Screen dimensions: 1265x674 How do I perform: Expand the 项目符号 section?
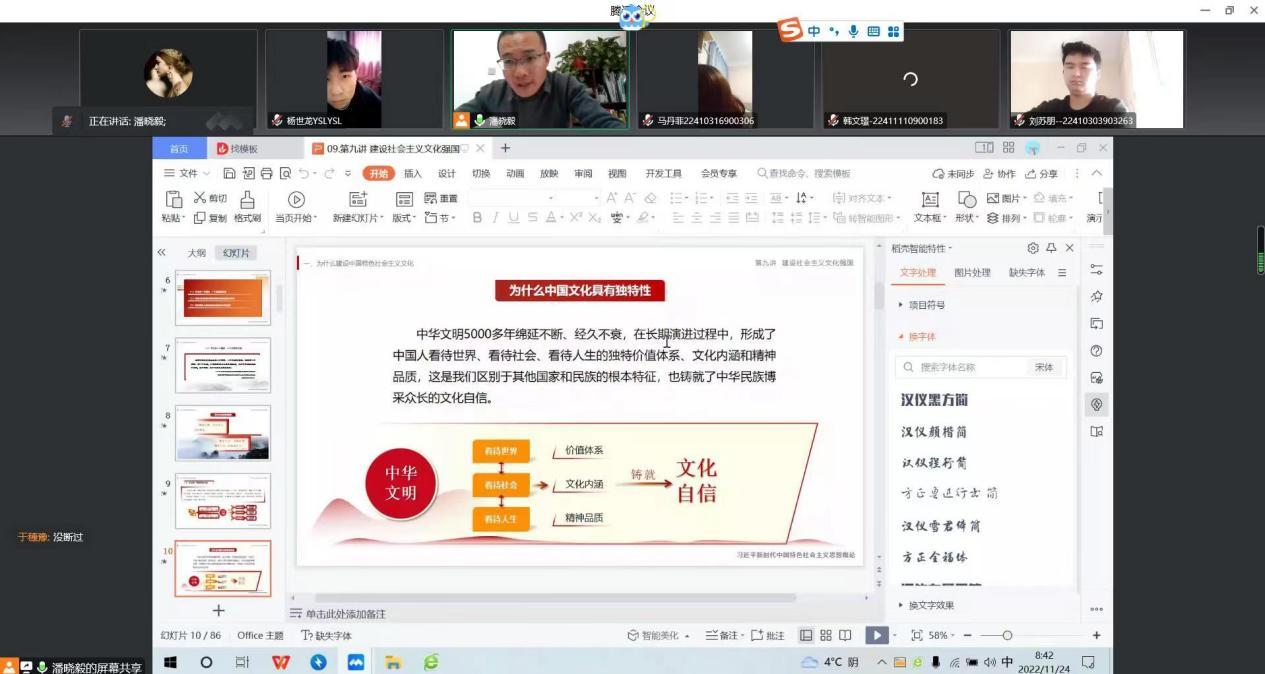[x=926, y=305]
